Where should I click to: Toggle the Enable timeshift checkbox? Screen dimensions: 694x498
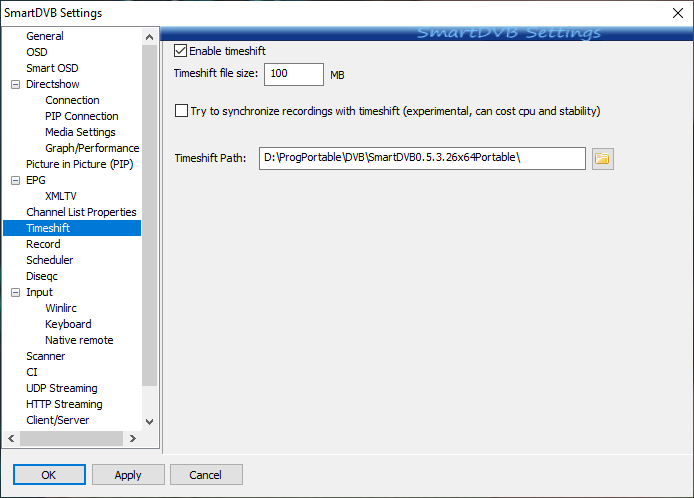pos(180,51)
